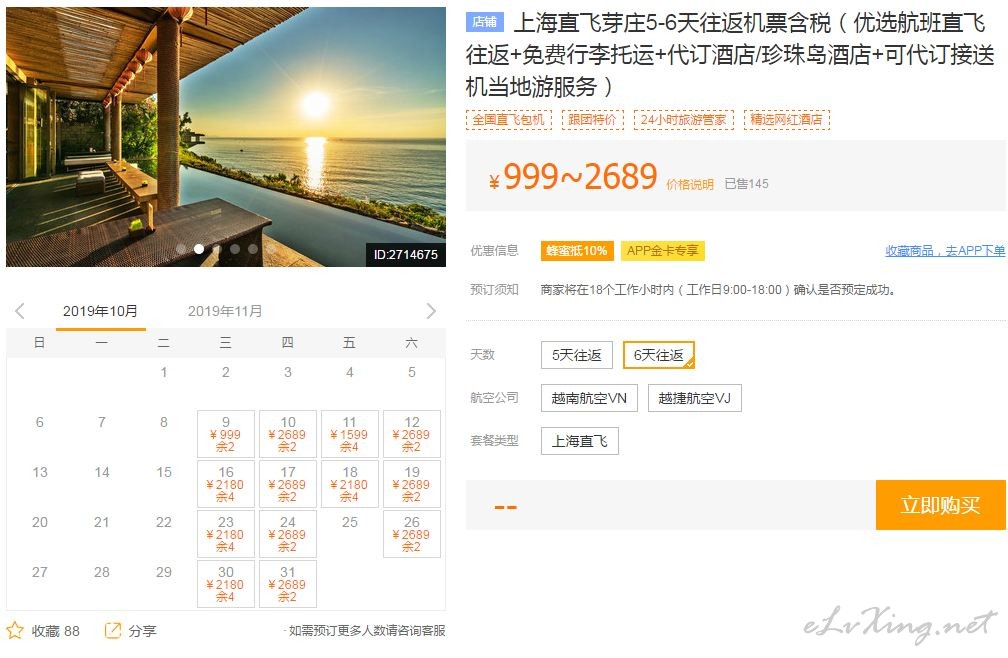Click the 全国直飞包机 tag
The height and width of the screenshot is (658, 1008).
(x=508, y=120)
